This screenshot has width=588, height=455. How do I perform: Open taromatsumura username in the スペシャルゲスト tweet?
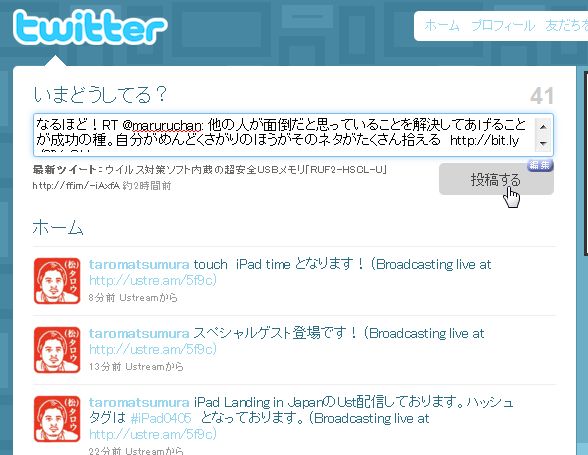(139, 333)
